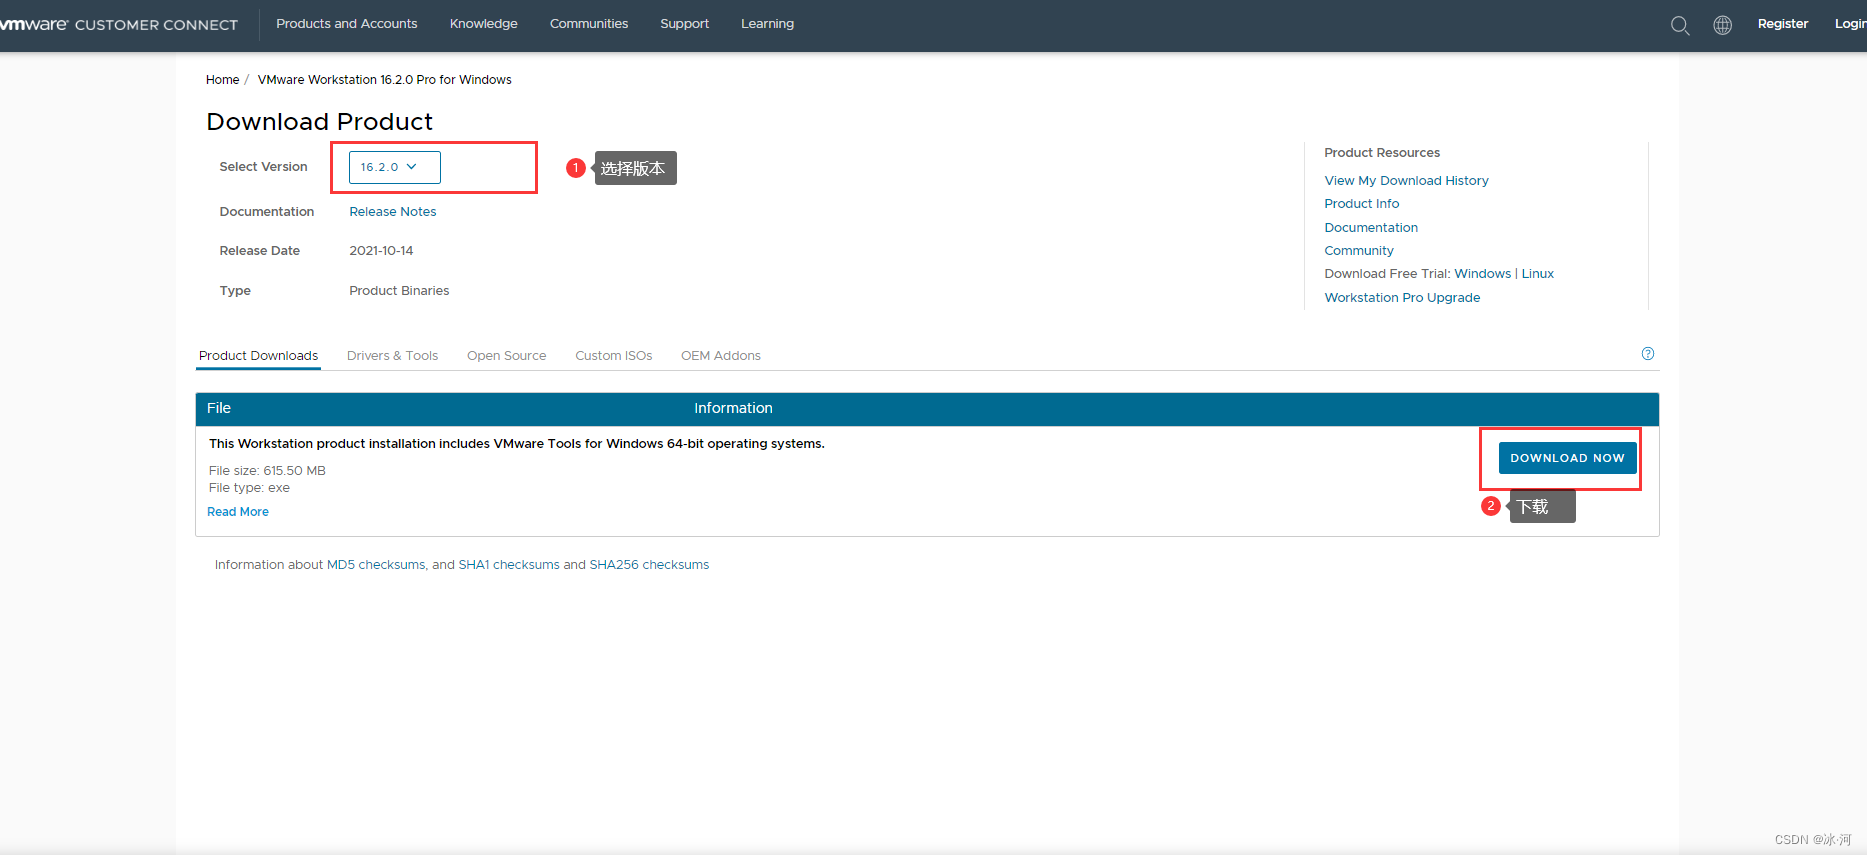Open the Community resource link

tap(1358, 251)
